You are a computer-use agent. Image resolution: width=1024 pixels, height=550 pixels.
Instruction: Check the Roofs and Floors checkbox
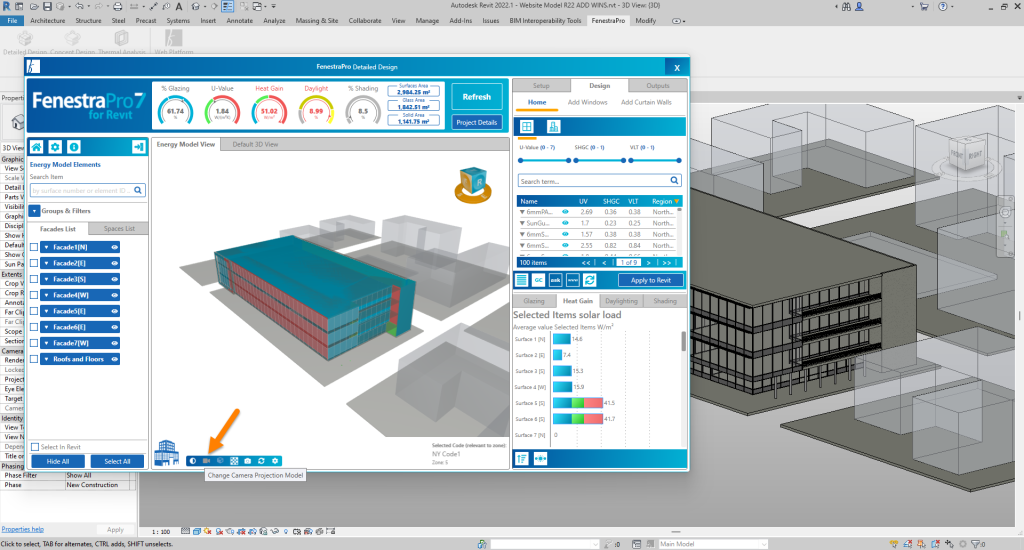click(x=34, y=359)
